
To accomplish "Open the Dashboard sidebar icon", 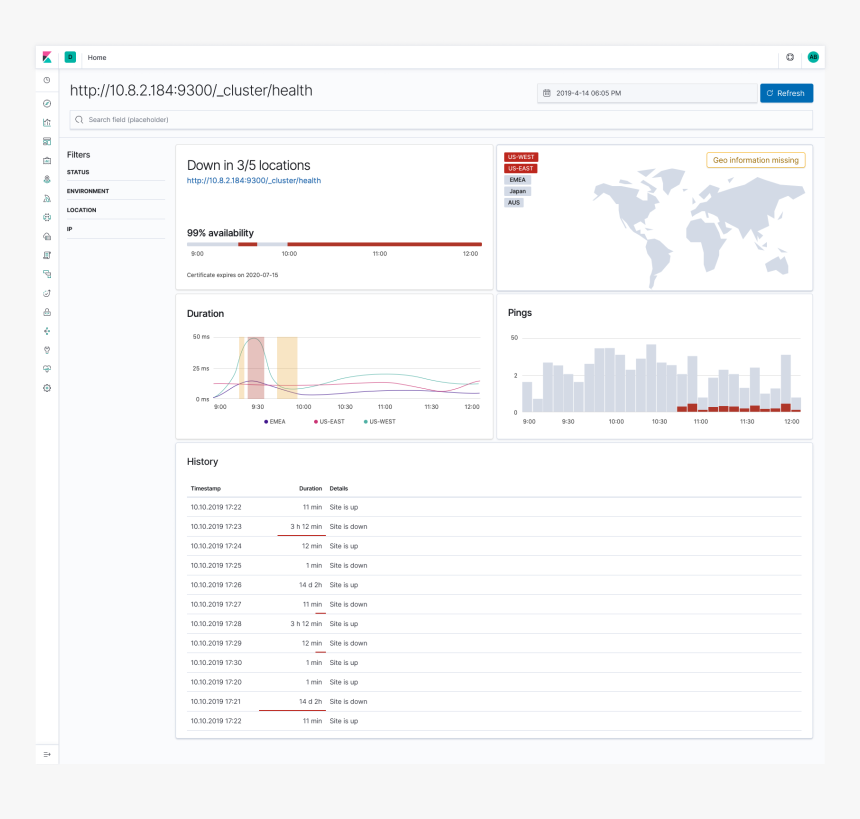I will pyautogui.click(x=47, y=142).
